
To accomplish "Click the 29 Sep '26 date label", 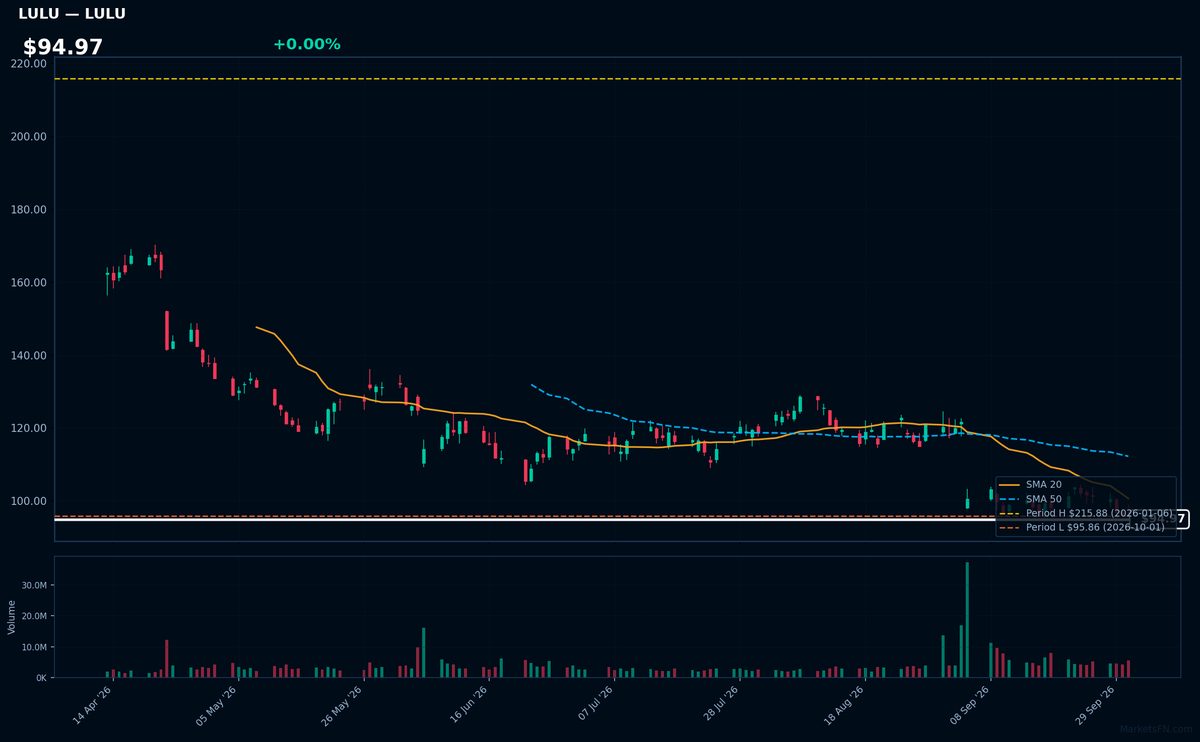I will (1096, 705).
